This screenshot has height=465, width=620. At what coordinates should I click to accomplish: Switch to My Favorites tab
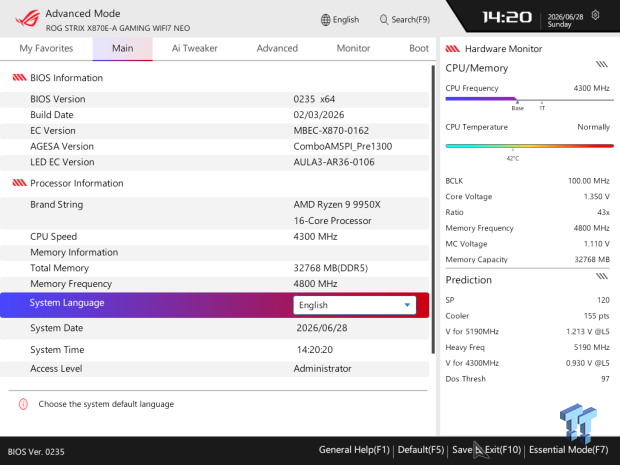point(46,48)
